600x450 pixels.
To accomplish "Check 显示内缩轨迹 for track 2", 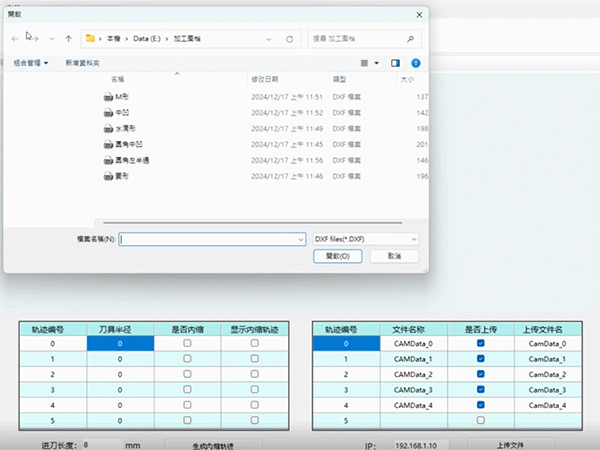I will tap(254, 374).
